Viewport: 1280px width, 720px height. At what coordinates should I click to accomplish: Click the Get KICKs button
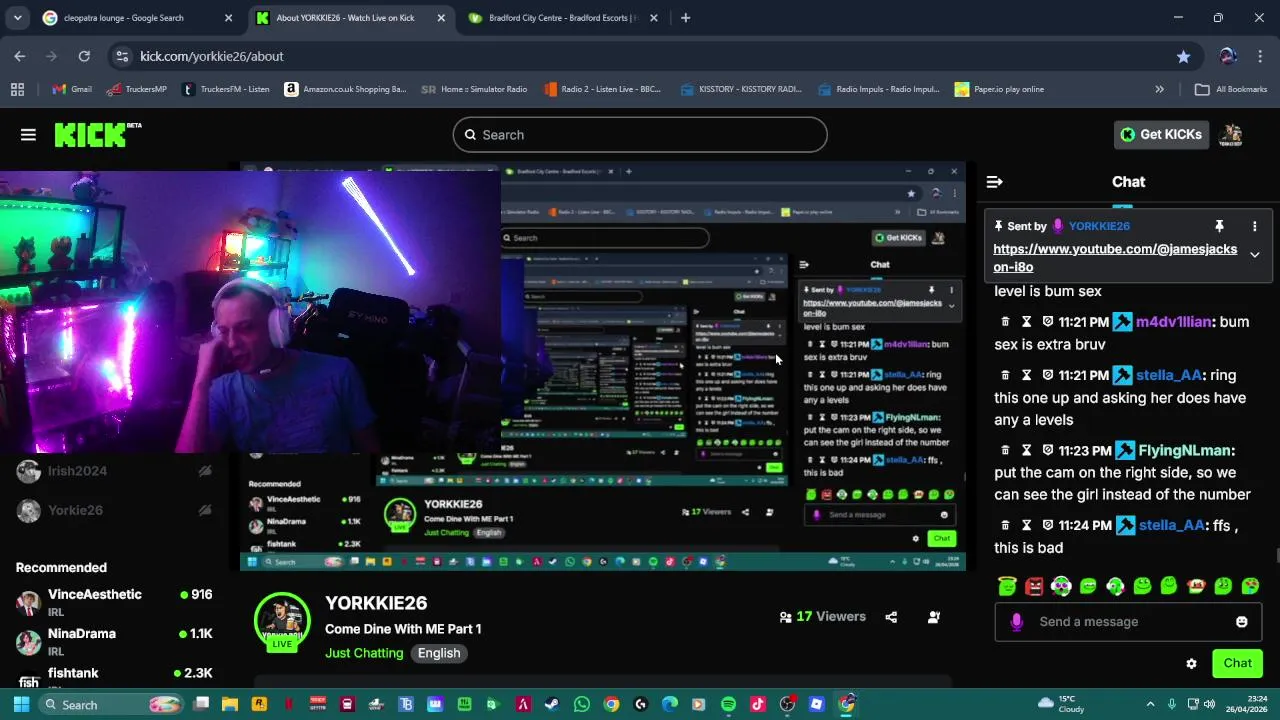(x=1161, y=135)
